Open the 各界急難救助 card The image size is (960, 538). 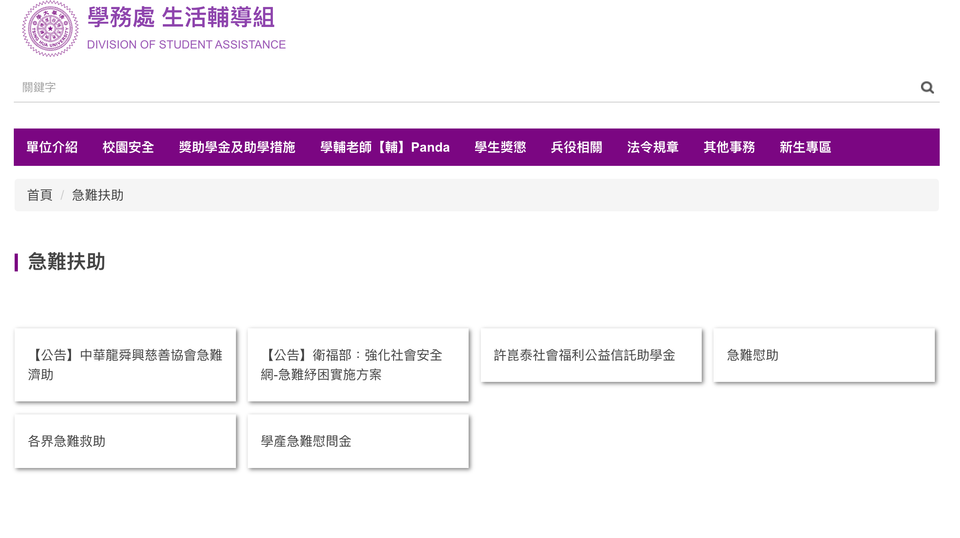click(125, 441)
